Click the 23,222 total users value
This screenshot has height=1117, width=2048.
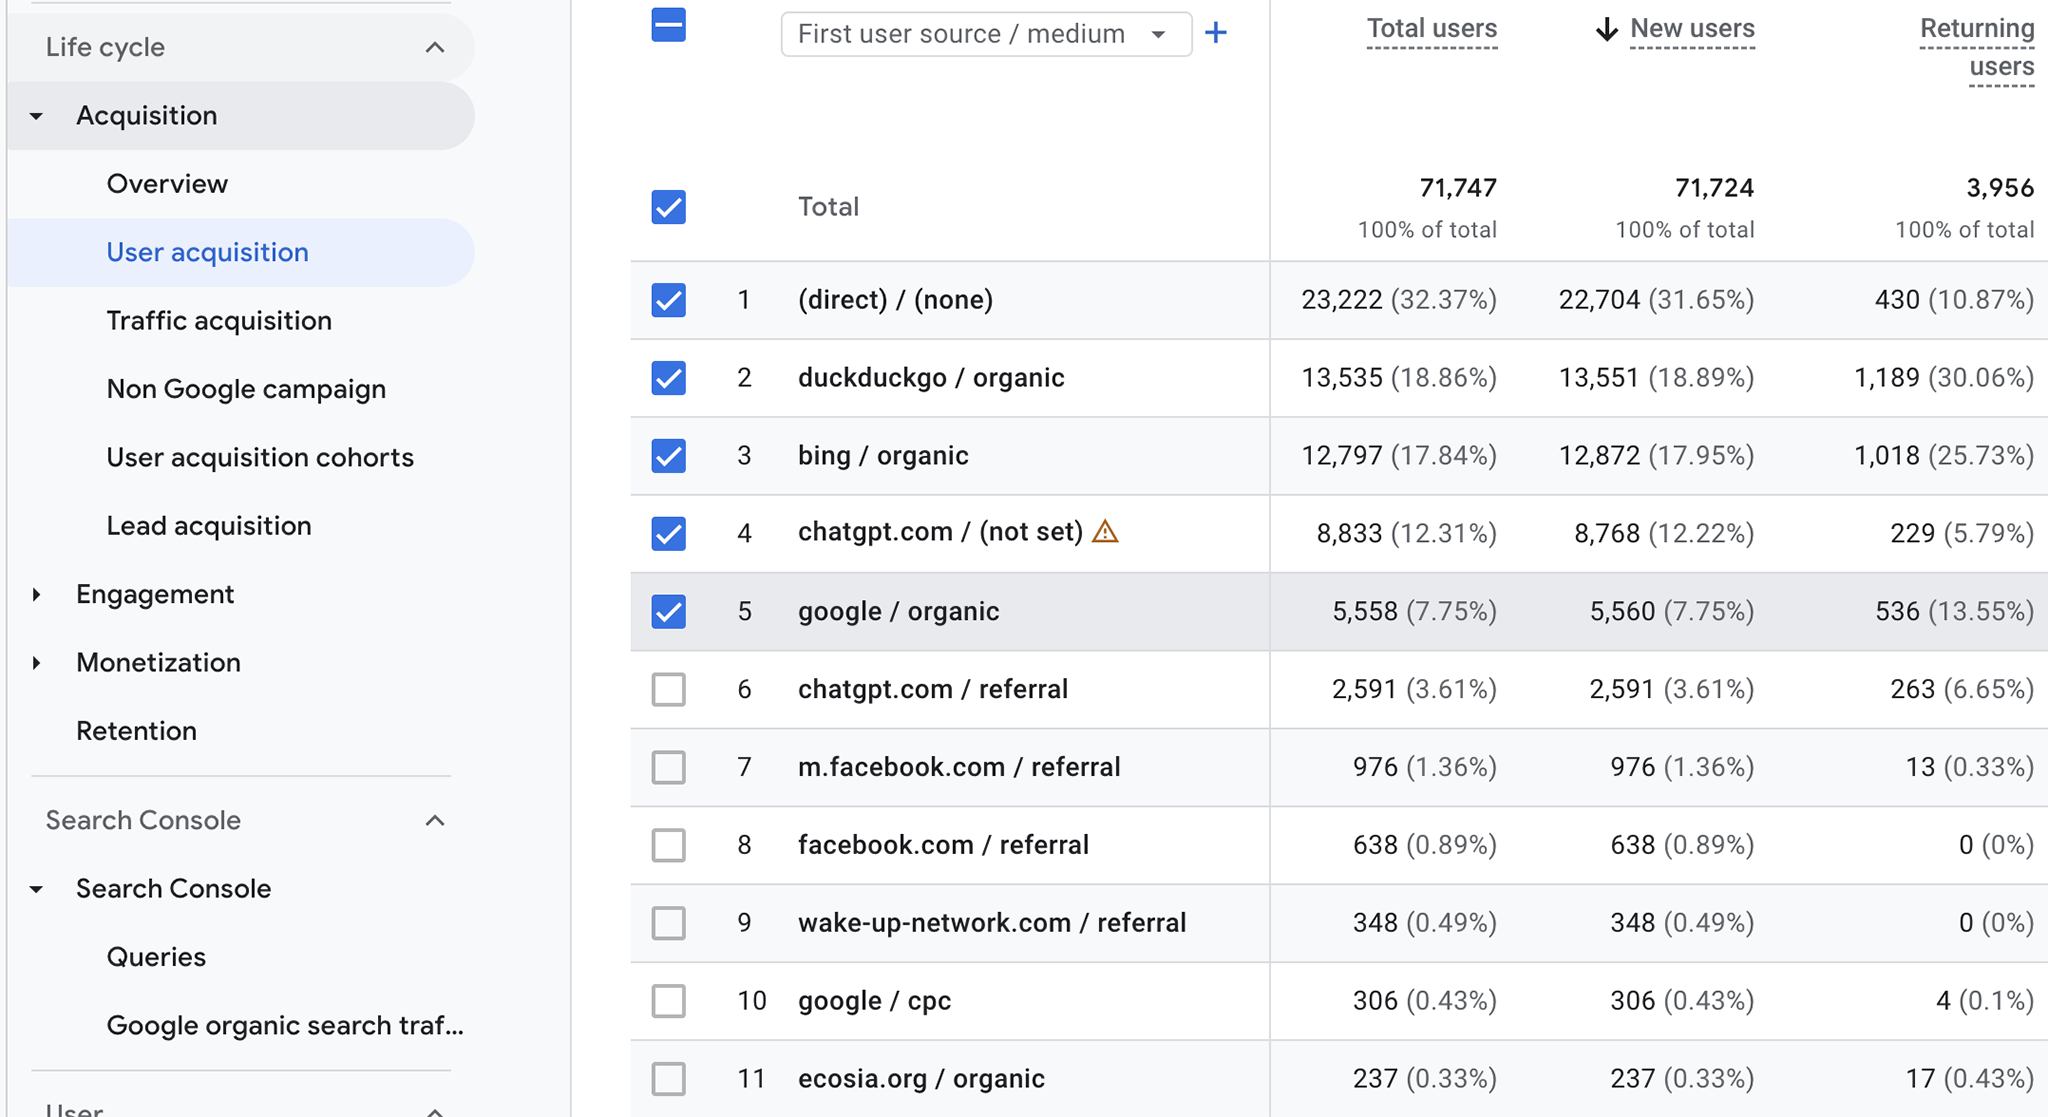point(1341,300)
